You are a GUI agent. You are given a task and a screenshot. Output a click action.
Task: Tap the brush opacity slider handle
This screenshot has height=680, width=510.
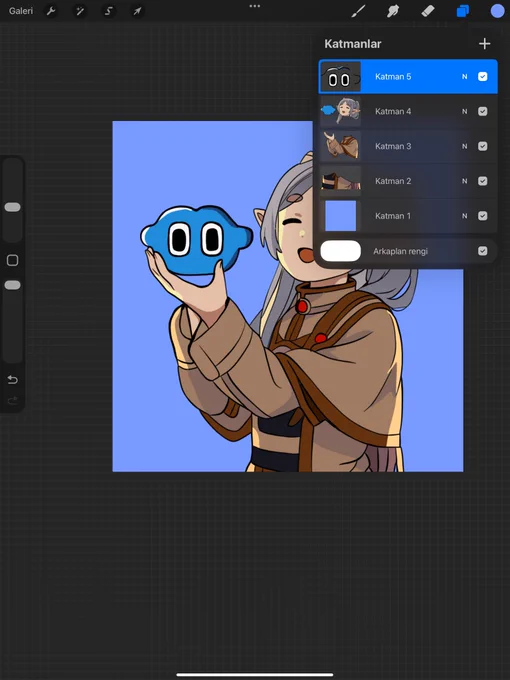13,285
